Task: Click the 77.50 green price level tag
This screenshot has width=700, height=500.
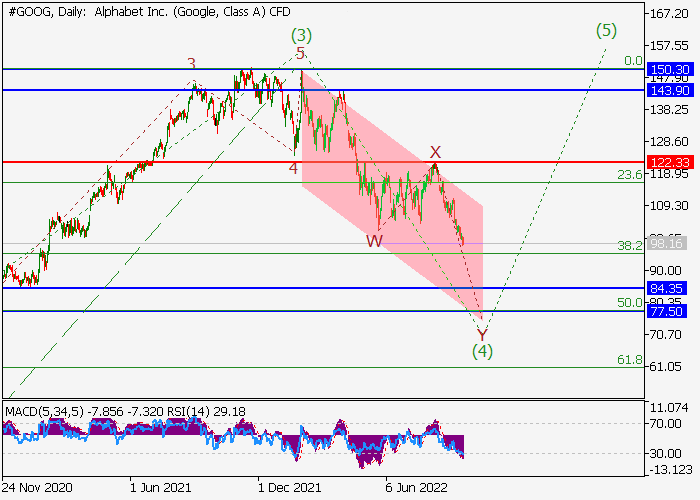Action: point(667,311)
